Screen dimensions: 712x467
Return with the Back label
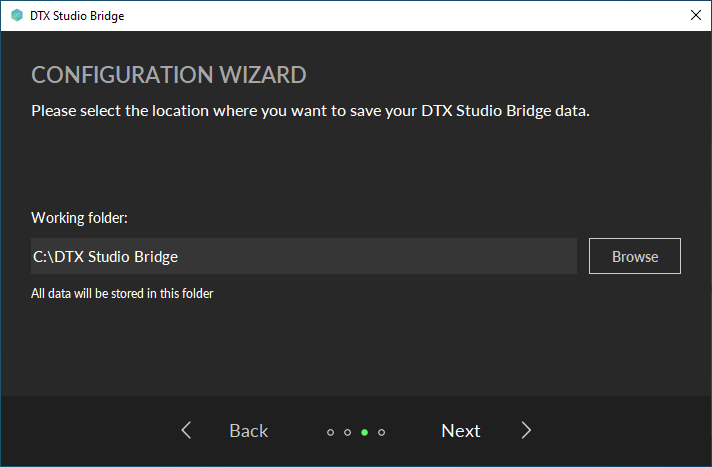(x=248, y=430)
